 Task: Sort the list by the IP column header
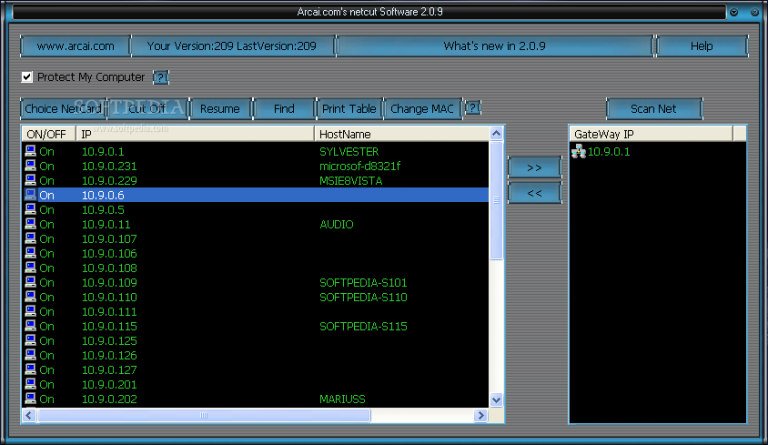click(195, 133)
